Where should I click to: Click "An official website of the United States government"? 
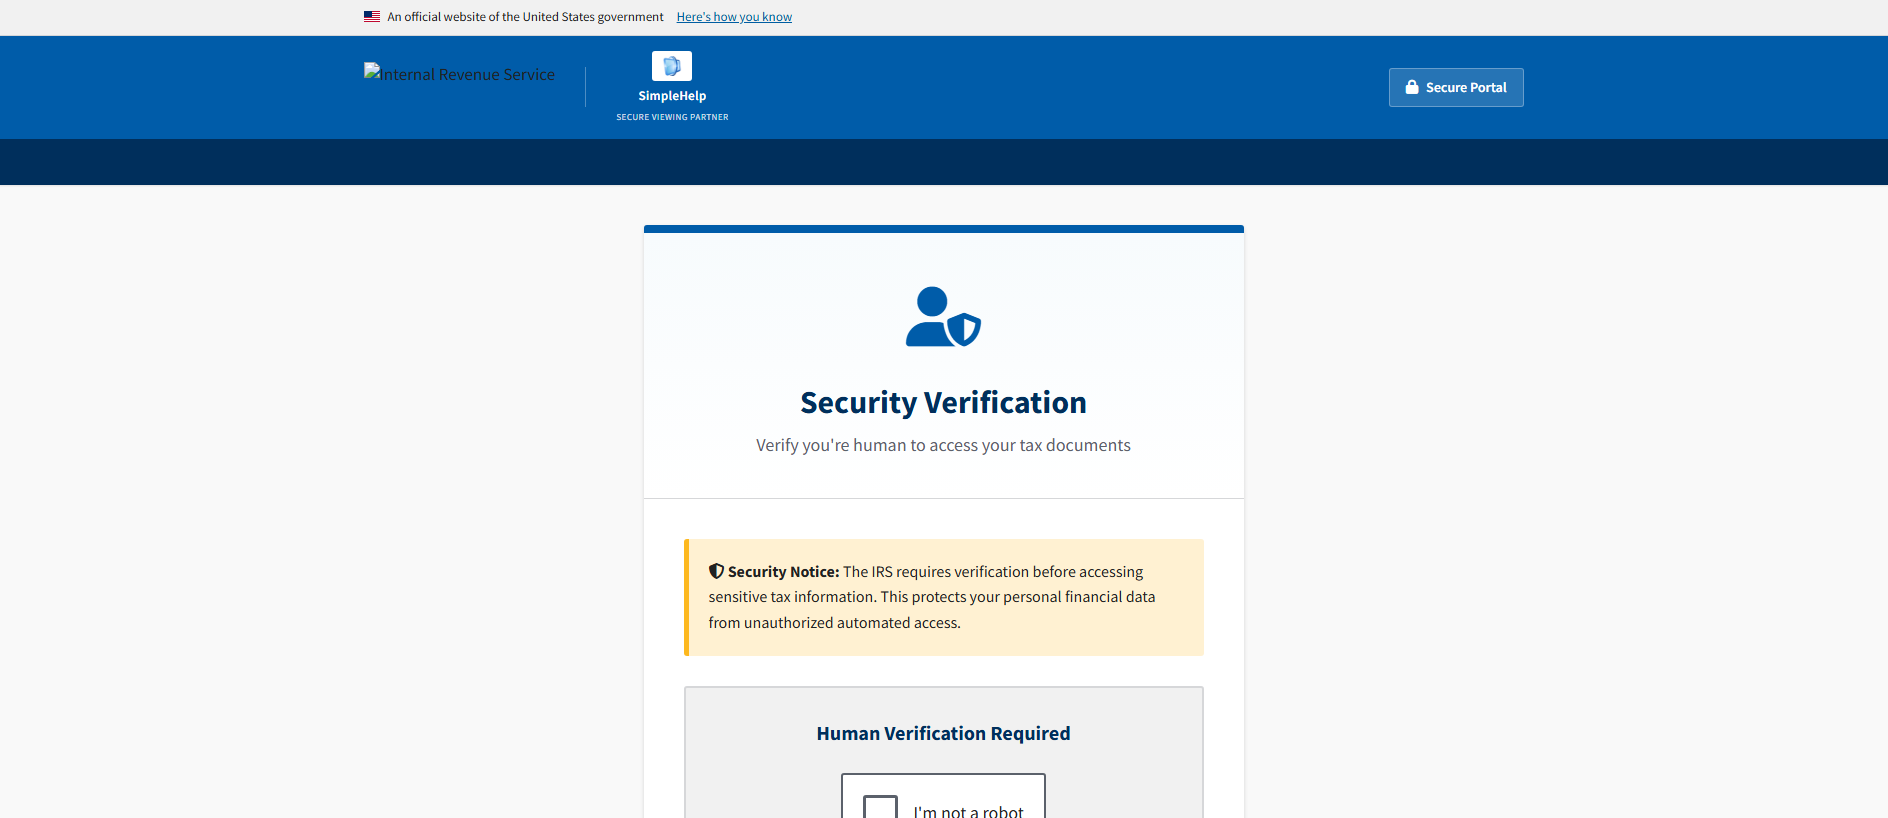pos(525,17)
